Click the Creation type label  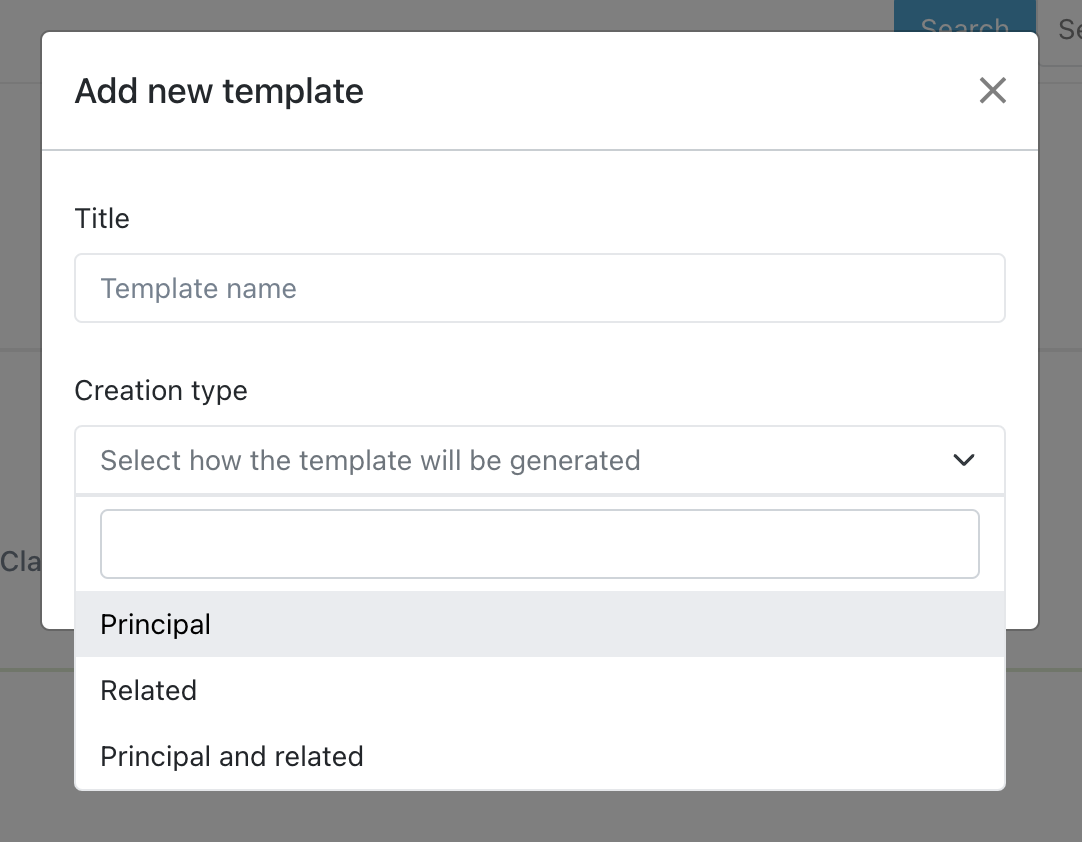[161, 390]
